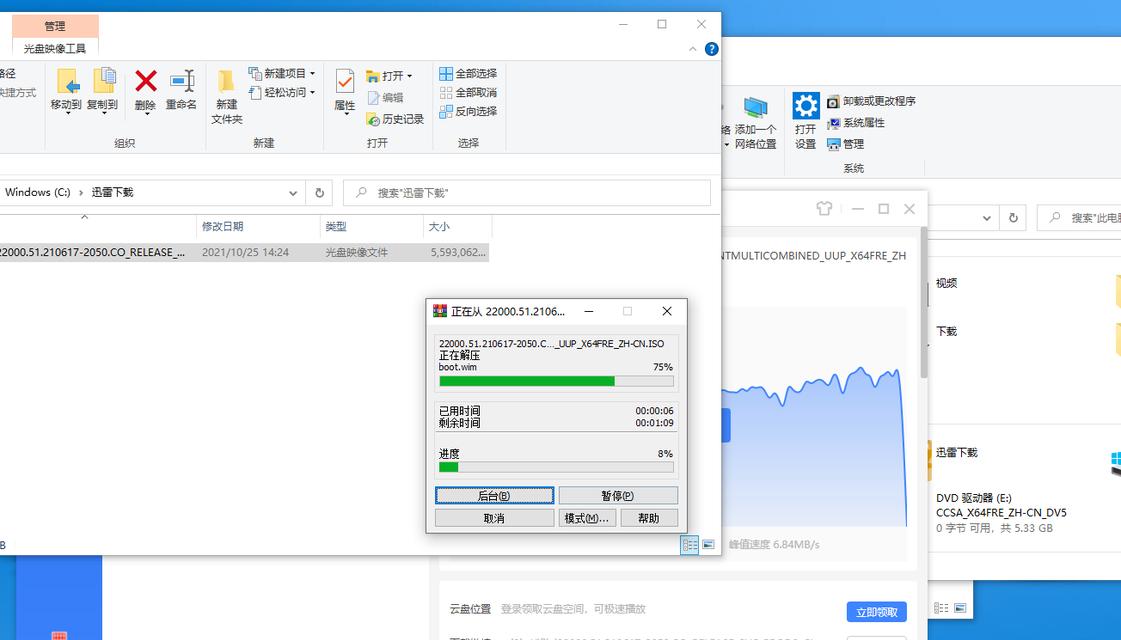Switch to the 管理 ribbon tab
Screen dimensions: 1121x640
coord(55,26)
